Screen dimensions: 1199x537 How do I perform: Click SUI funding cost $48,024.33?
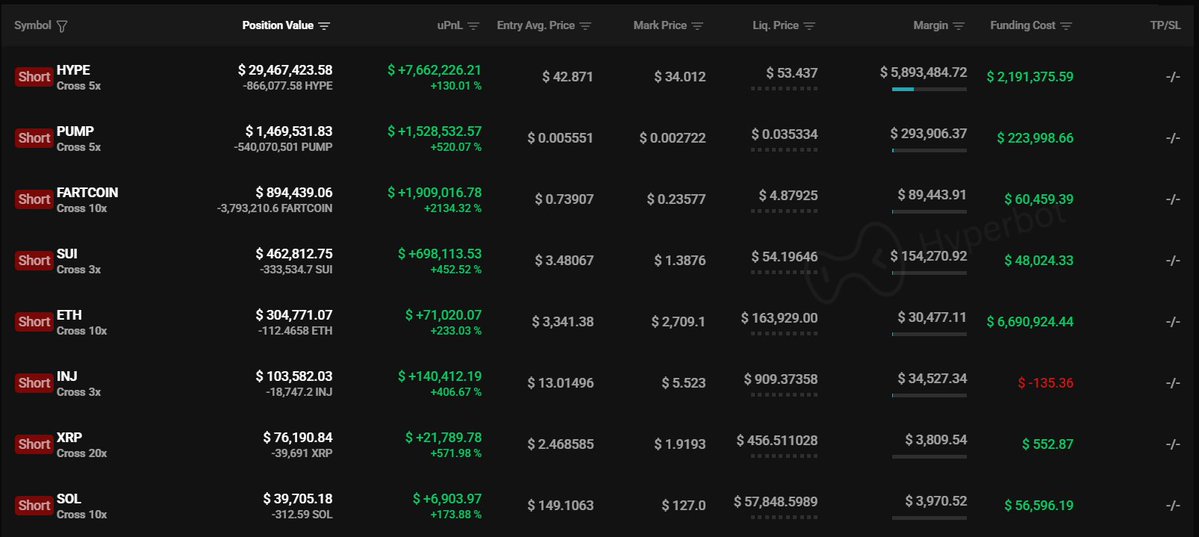1038,261
